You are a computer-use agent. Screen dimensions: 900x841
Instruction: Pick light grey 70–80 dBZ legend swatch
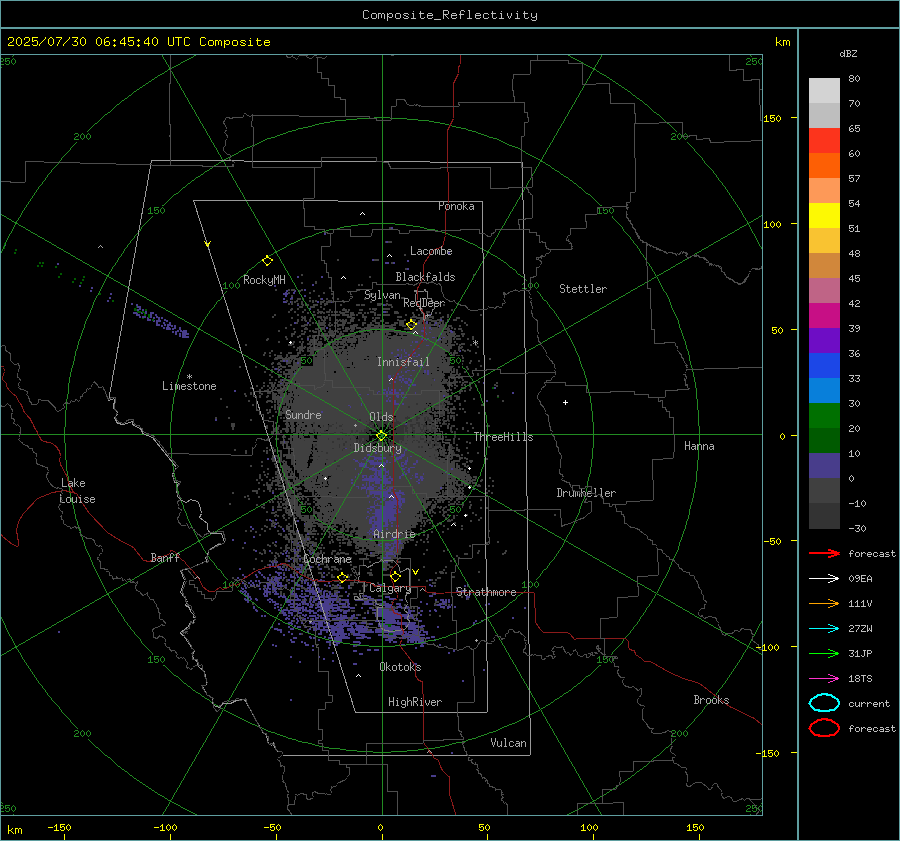(824, 91)
